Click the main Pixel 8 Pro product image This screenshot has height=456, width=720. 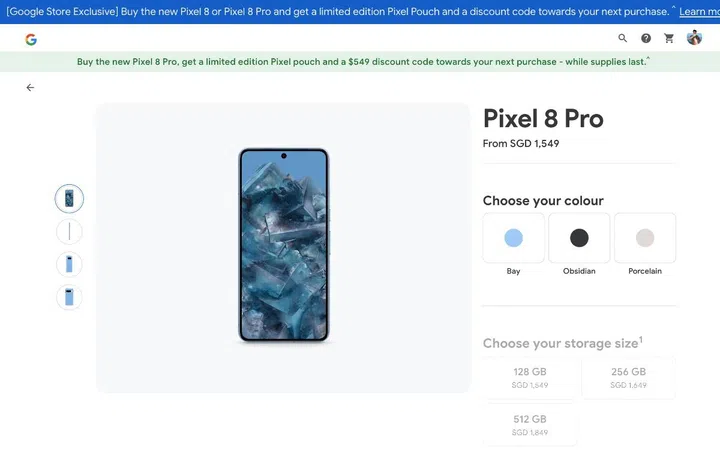click(x=283, y=245)
